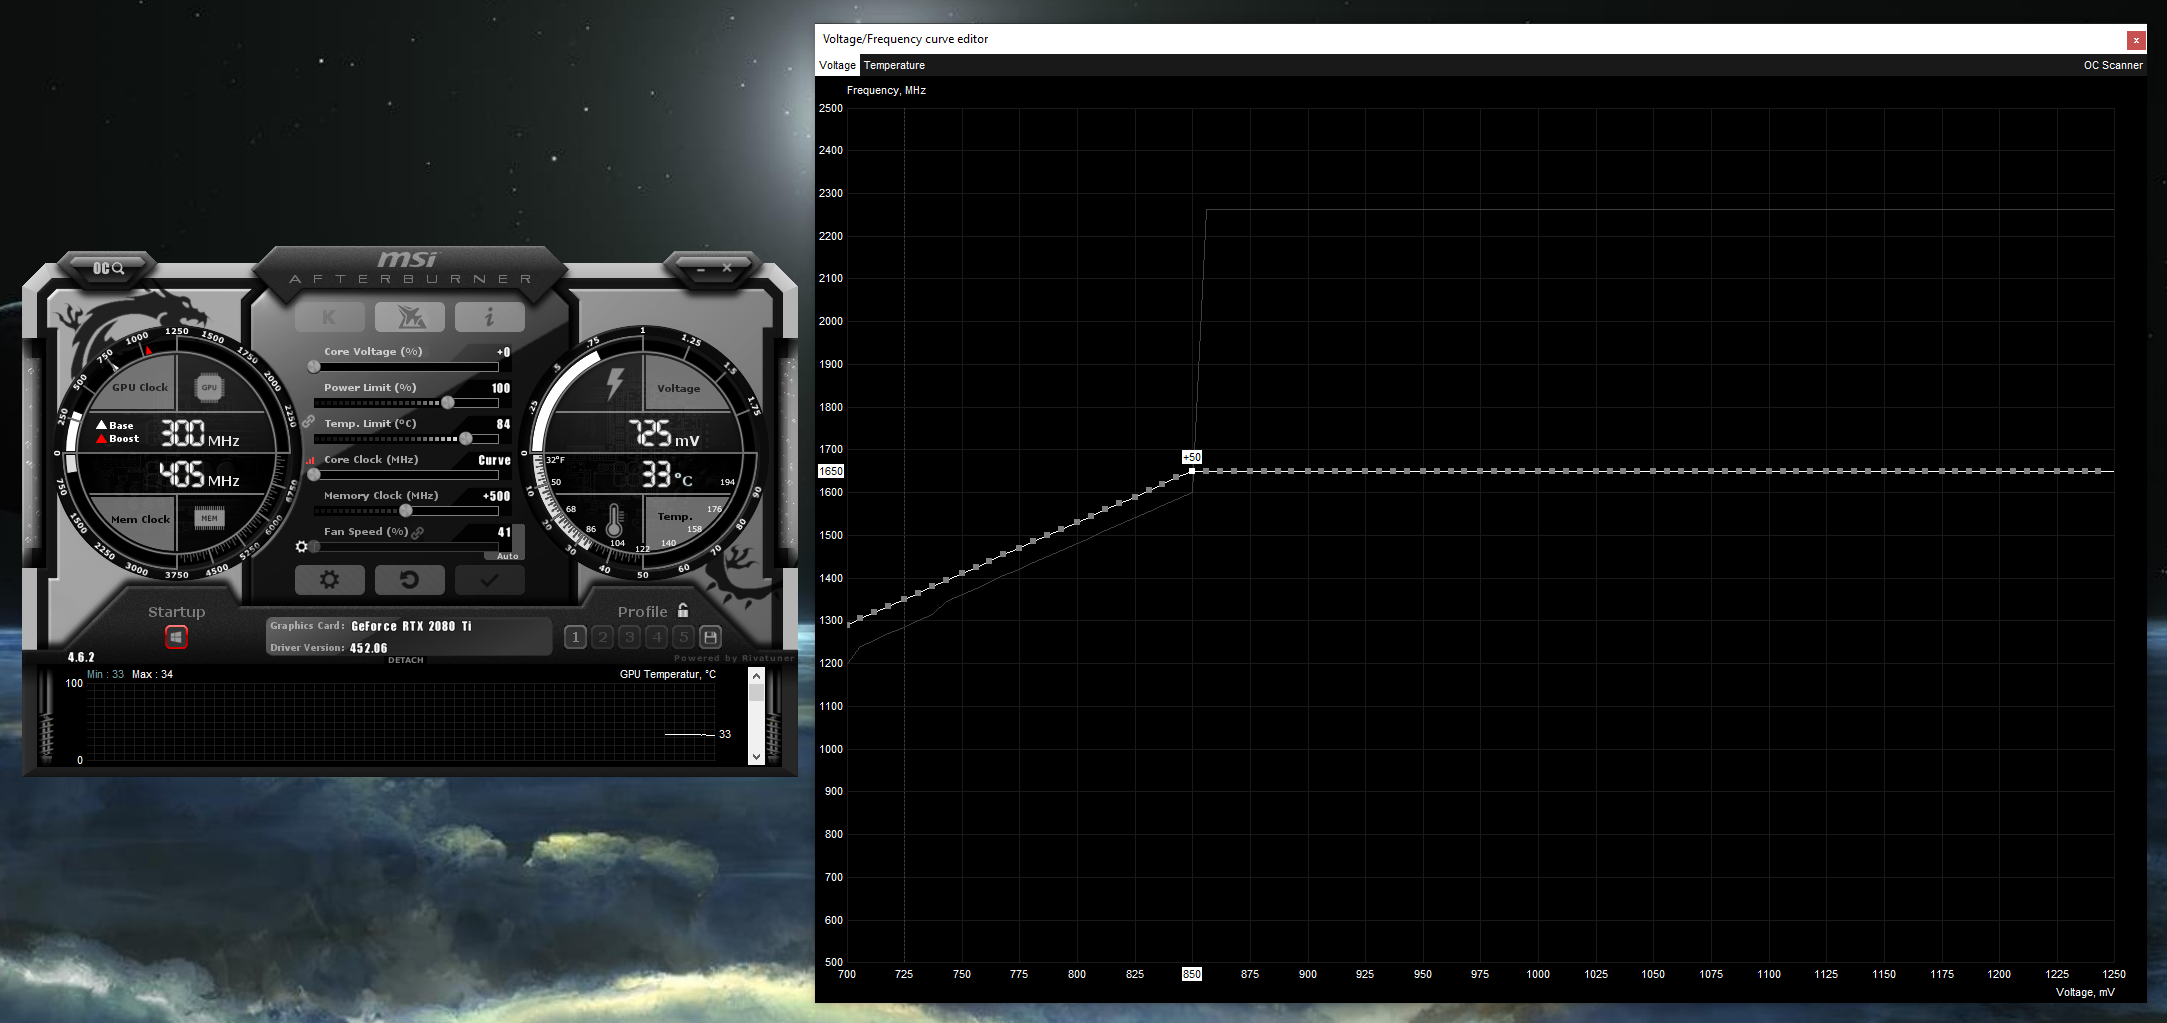Open the MSI app icon beside K

coord(409,316)
